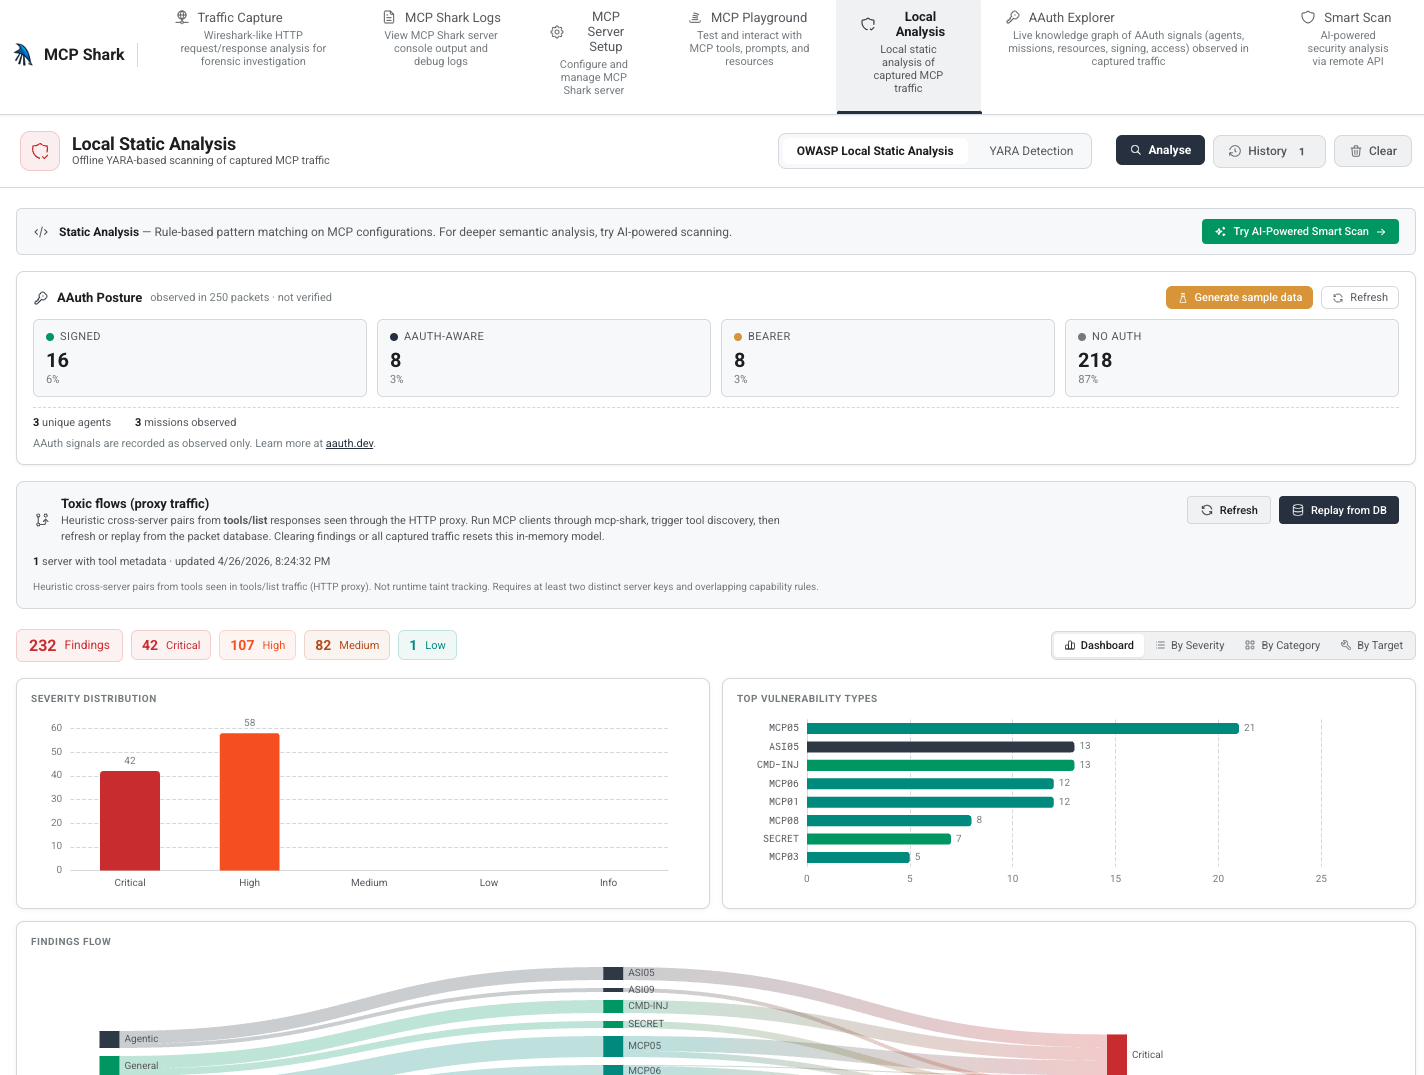Open the MCP Shark Logs section
The height and width of the screenshot is (1075, 1424).
tap(441, 39)
